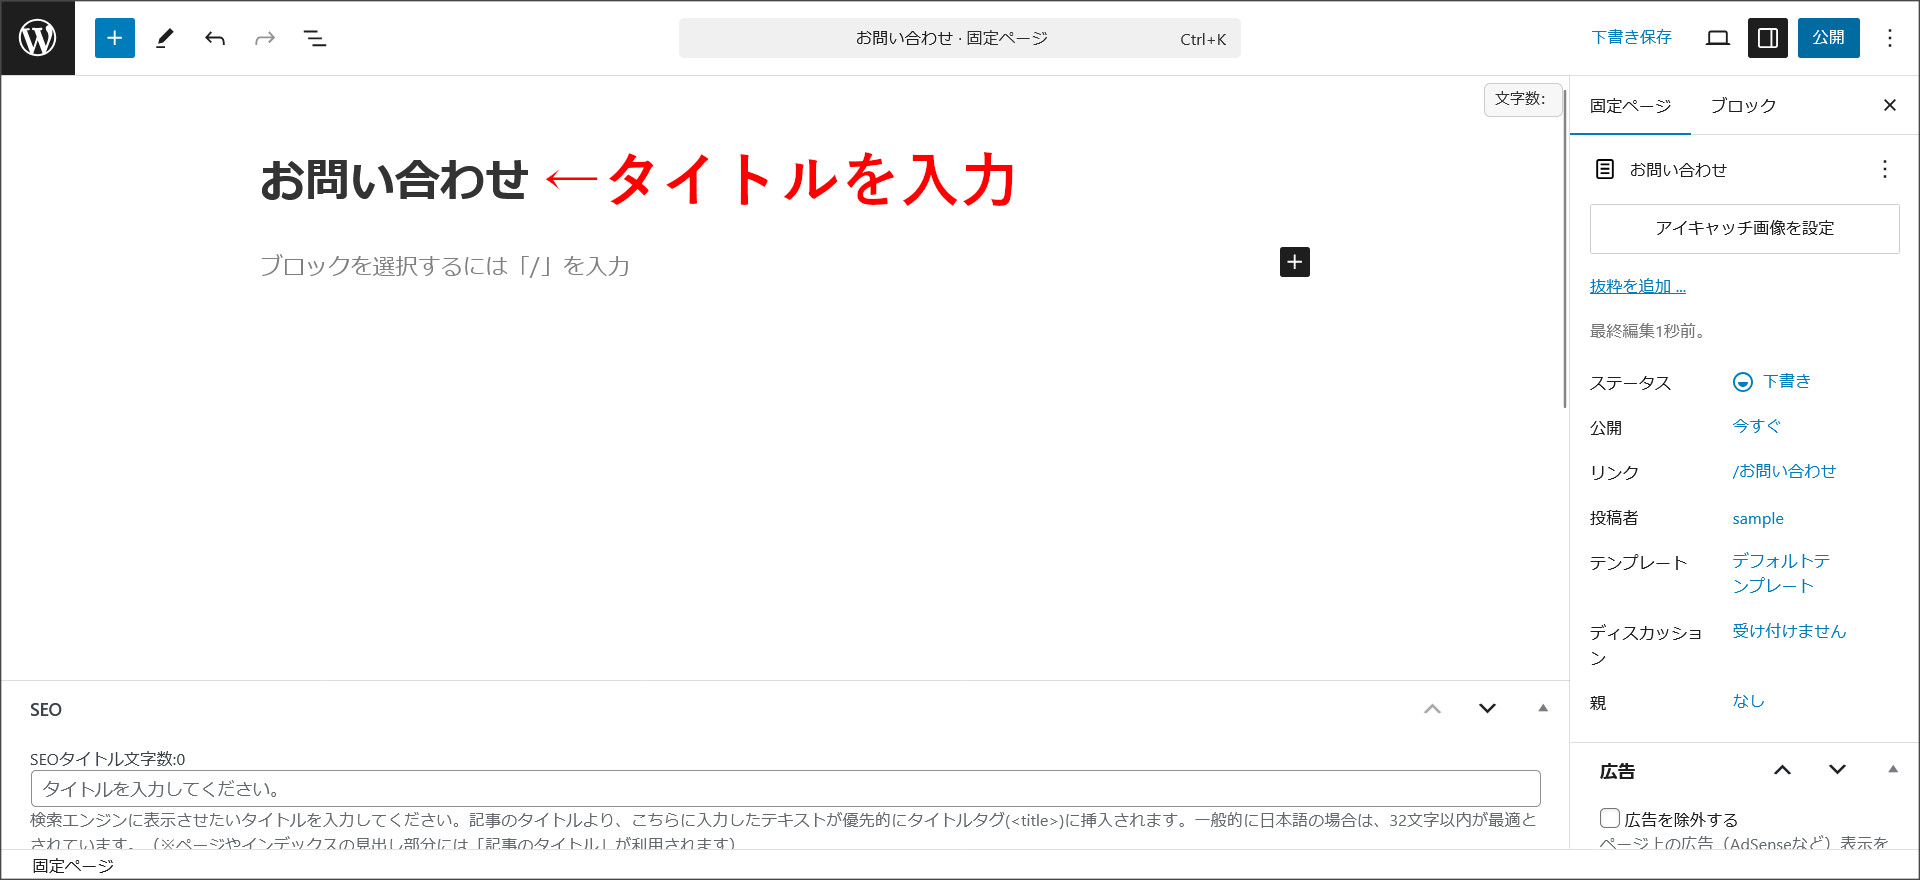Select the 固定ページ tab in sidebar
1920x880 pixels.
1630,106
